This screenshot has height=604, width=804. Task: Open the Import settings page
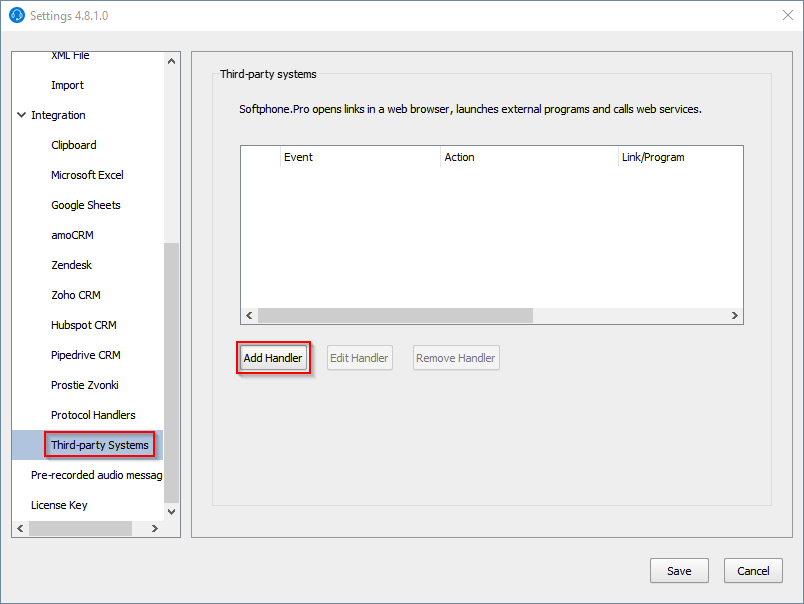tap(67, 85)
